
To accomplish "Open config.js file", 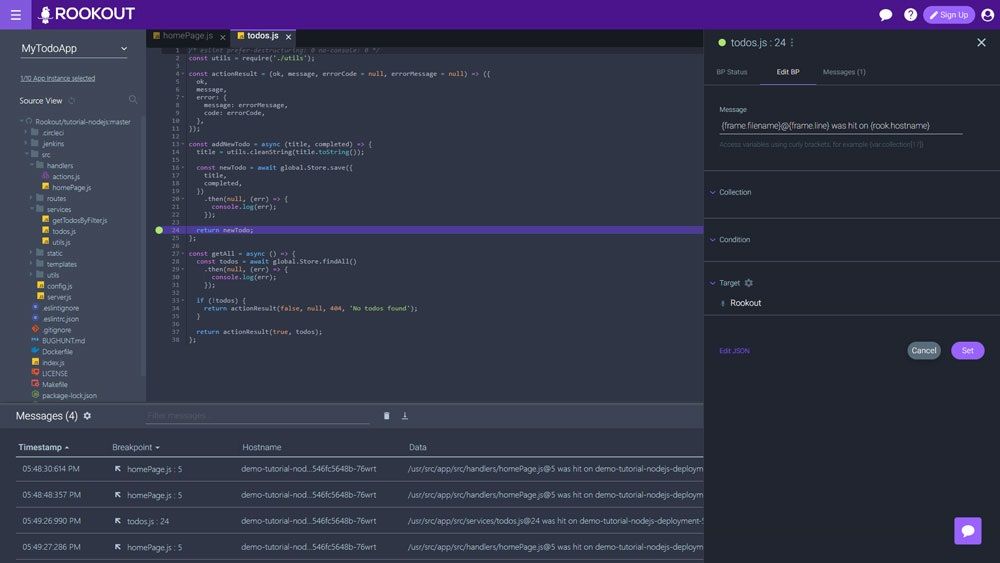I will click(59, 286).
